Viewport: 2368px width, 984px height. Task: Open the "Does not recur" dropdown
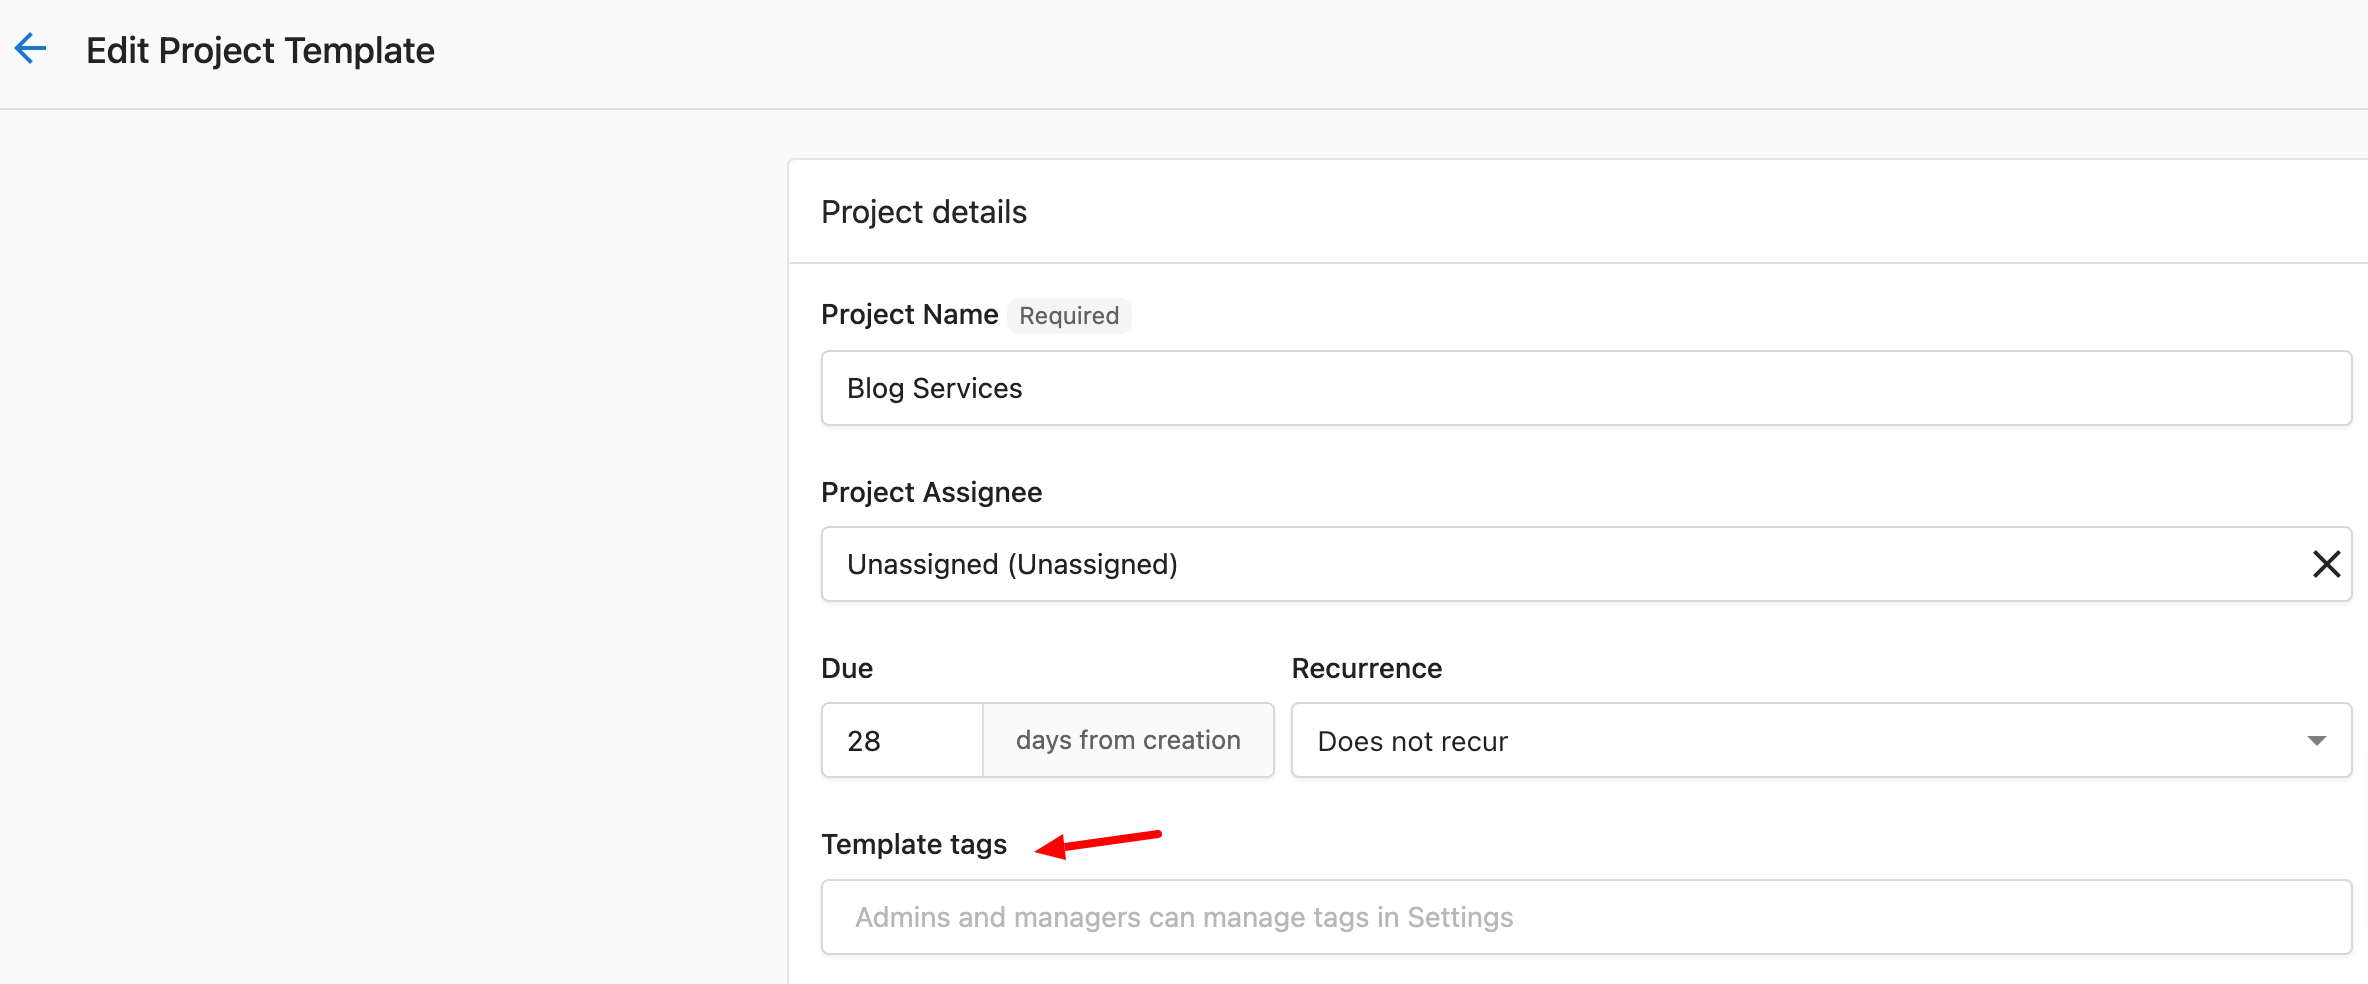click(x=1821, y=740)
